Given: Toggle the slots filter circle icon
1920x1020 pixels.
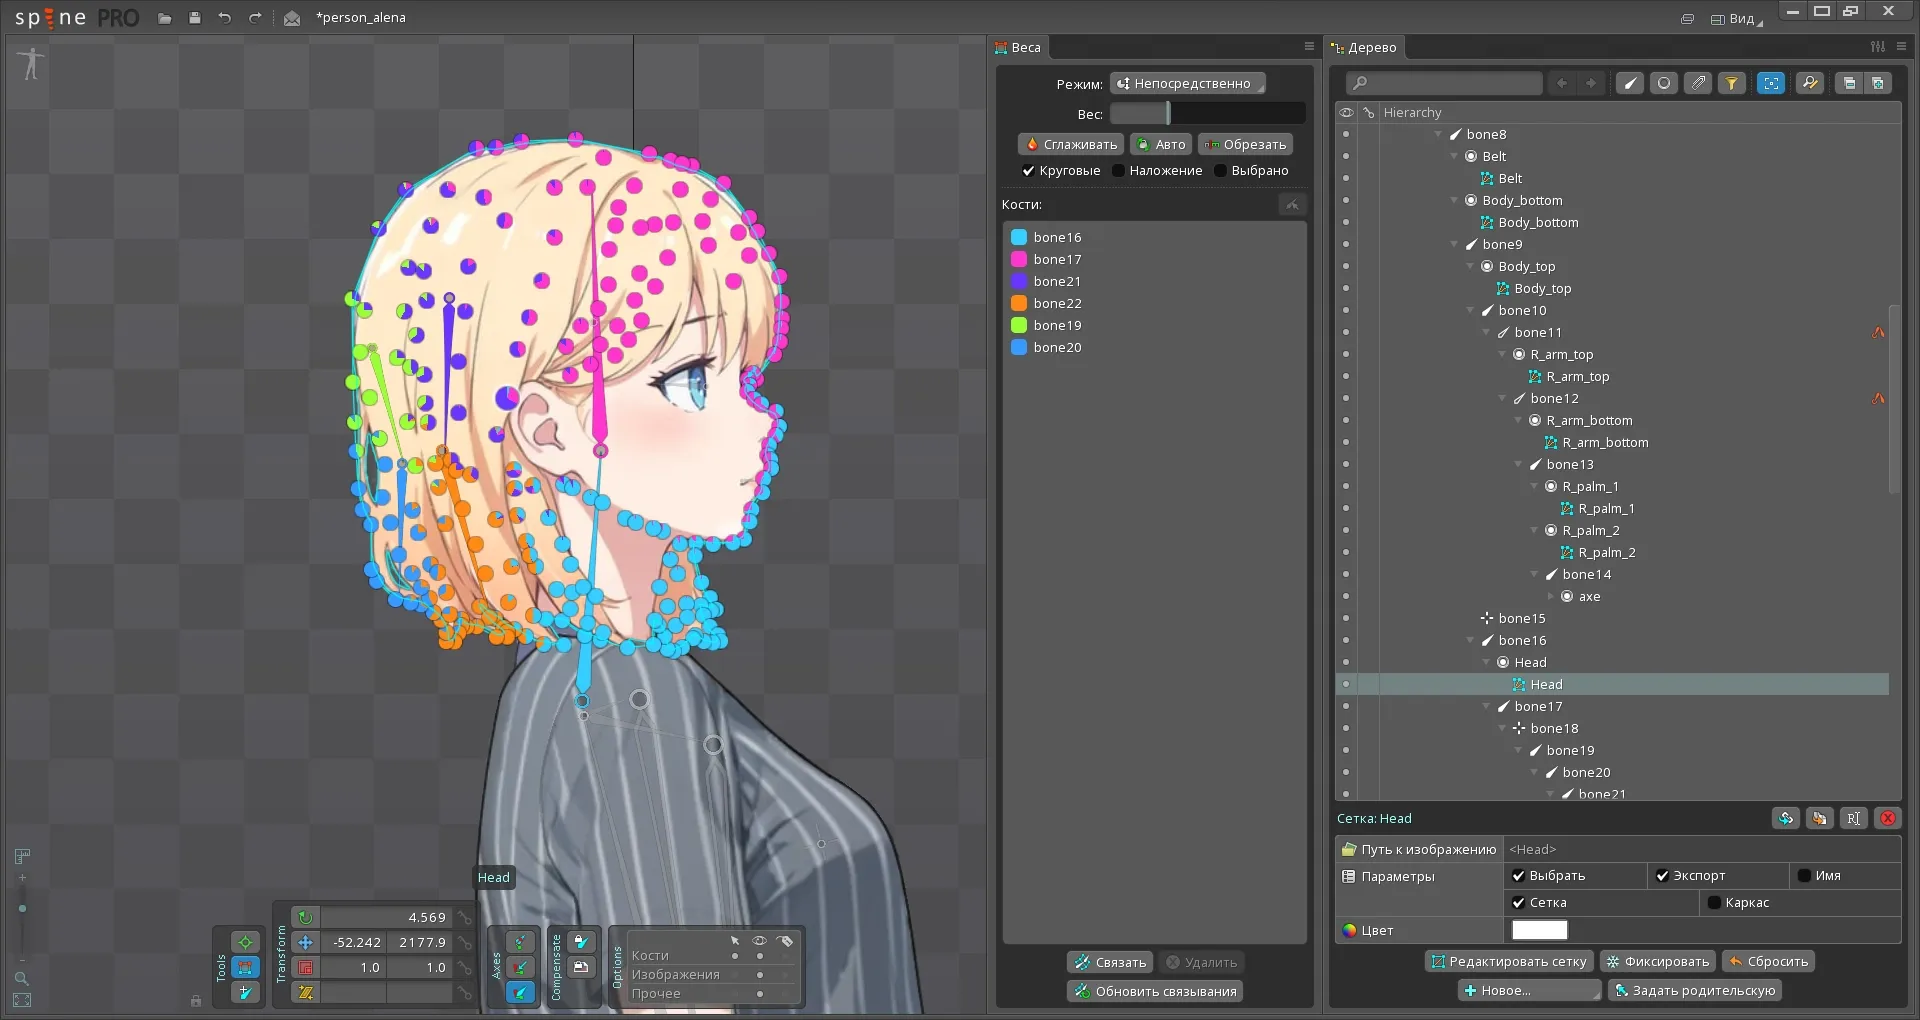Looking at the screenshot, I should (1664, 83).
